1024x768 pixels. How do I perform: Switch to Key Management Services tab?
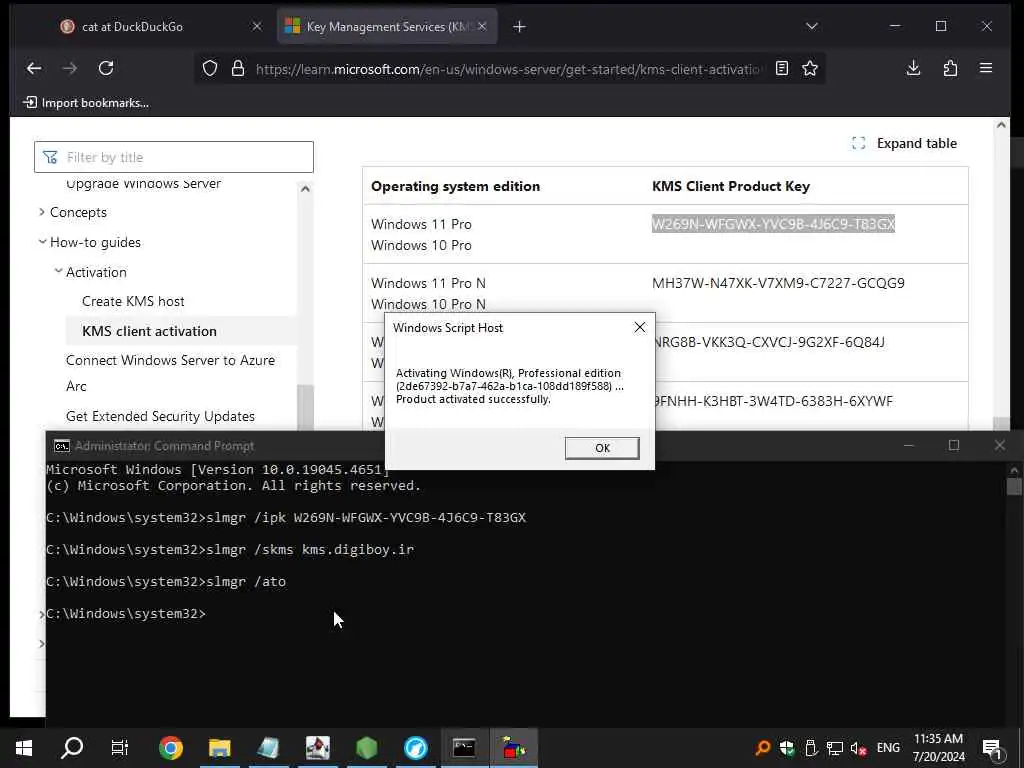(x=385, y=27)
